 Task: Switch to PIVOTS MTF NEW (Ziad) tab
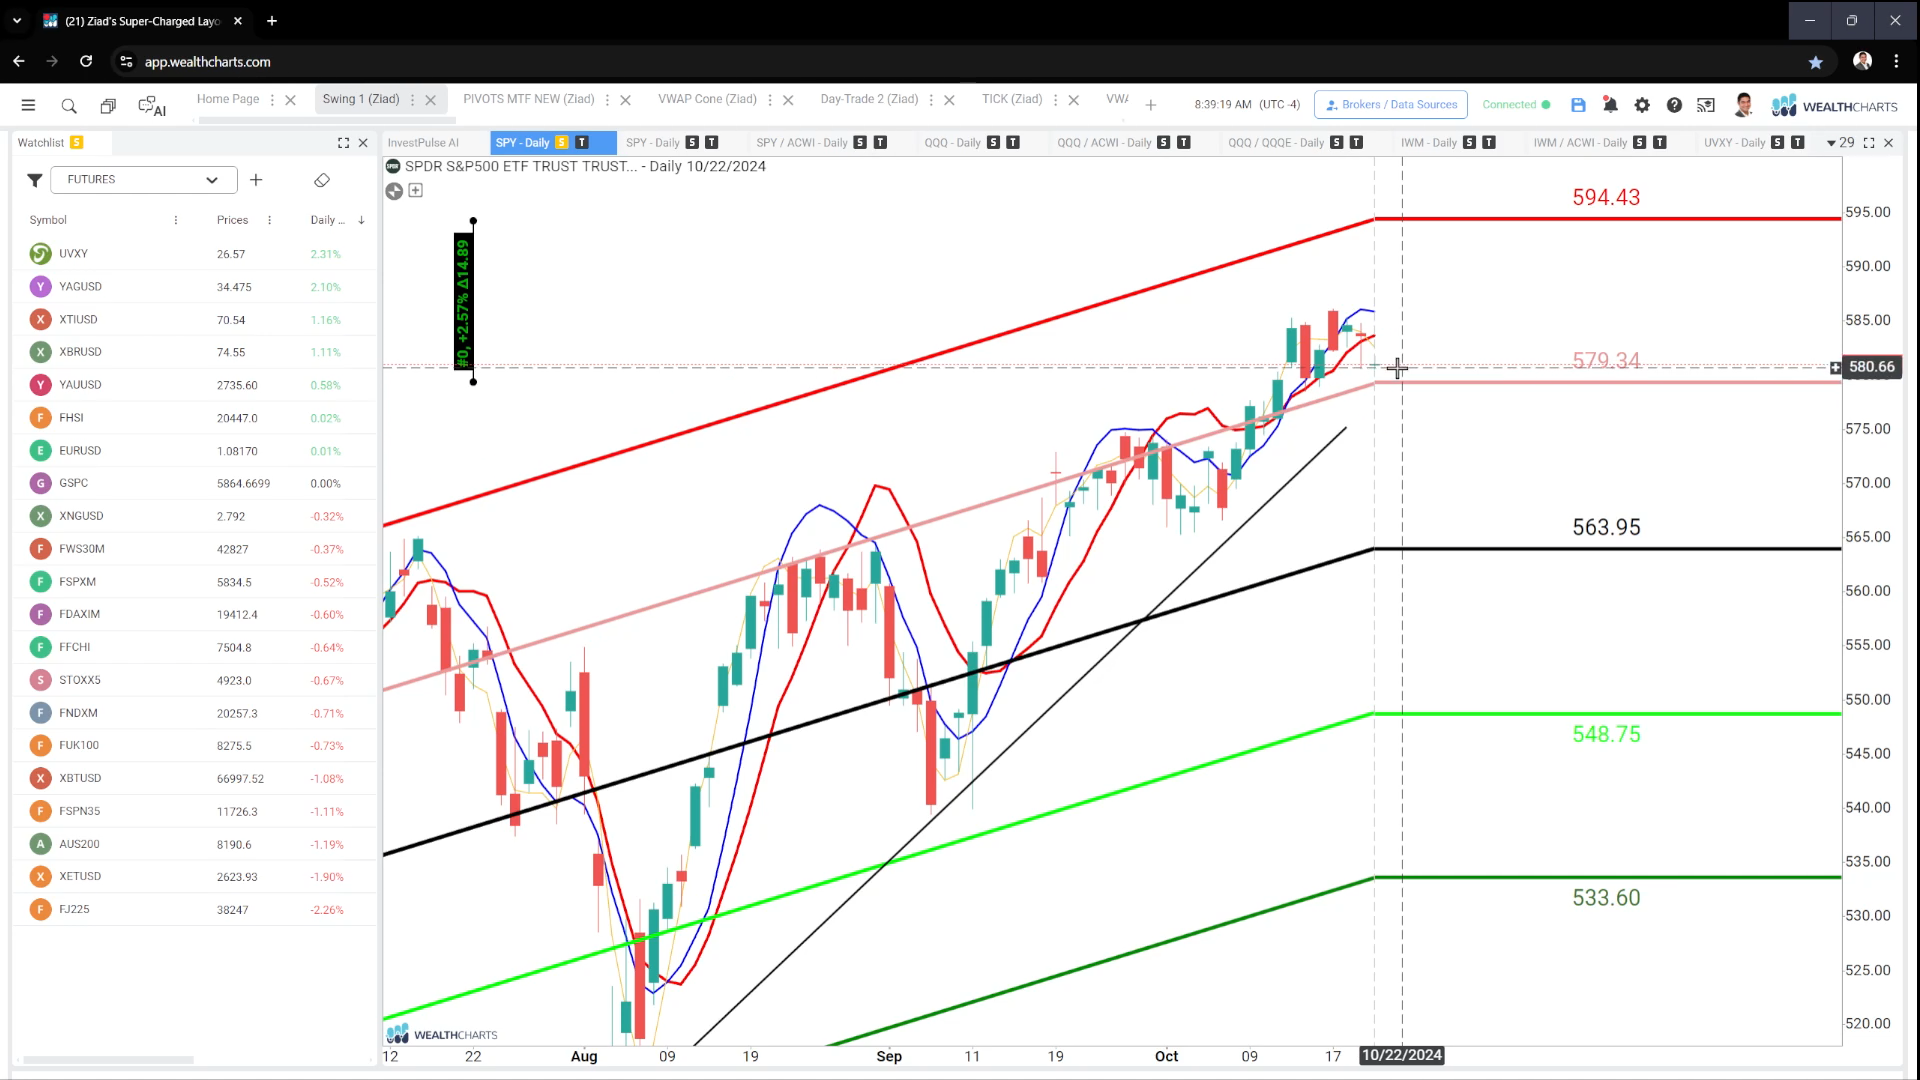[x=529, y=99]
